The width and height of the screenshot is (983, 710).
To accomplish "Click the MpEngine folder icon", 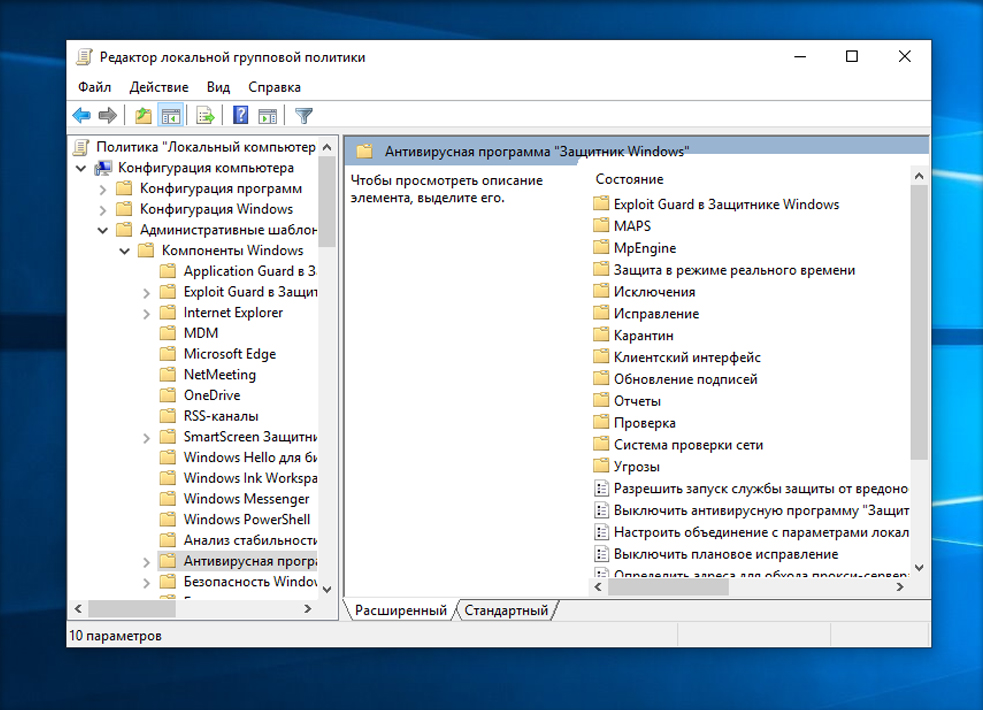I will [x=601, y=248].
